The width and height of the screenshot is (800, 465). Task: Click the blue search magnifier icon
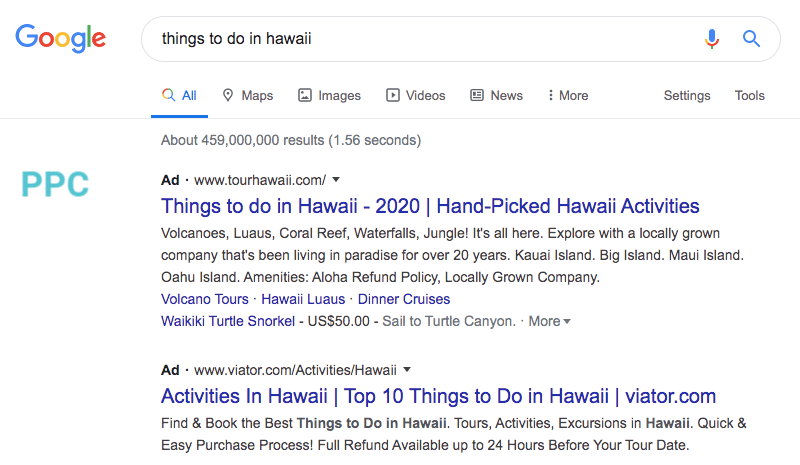[751, 39]
